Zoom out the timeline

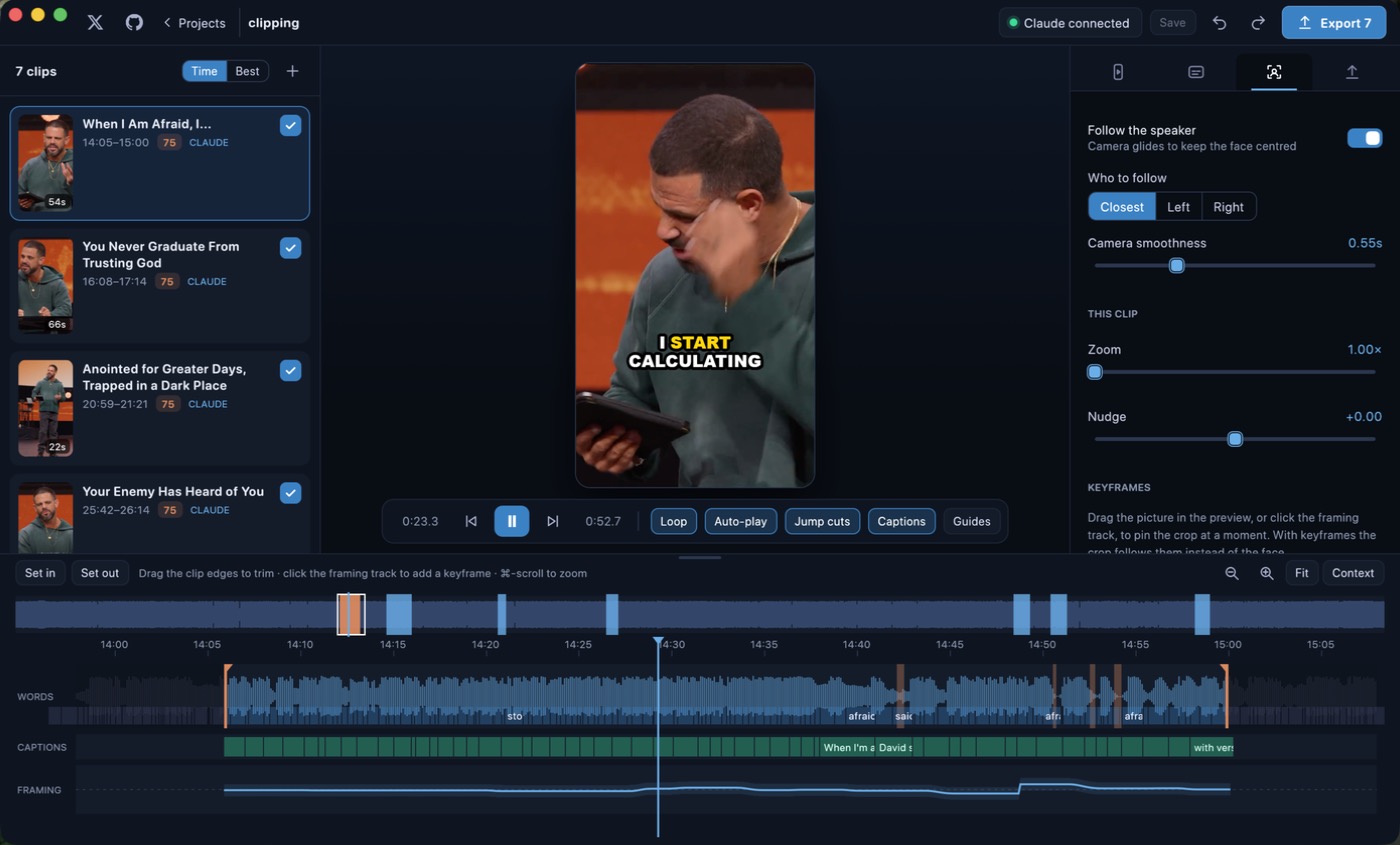pyautogui.click(x=1232, y=573)
